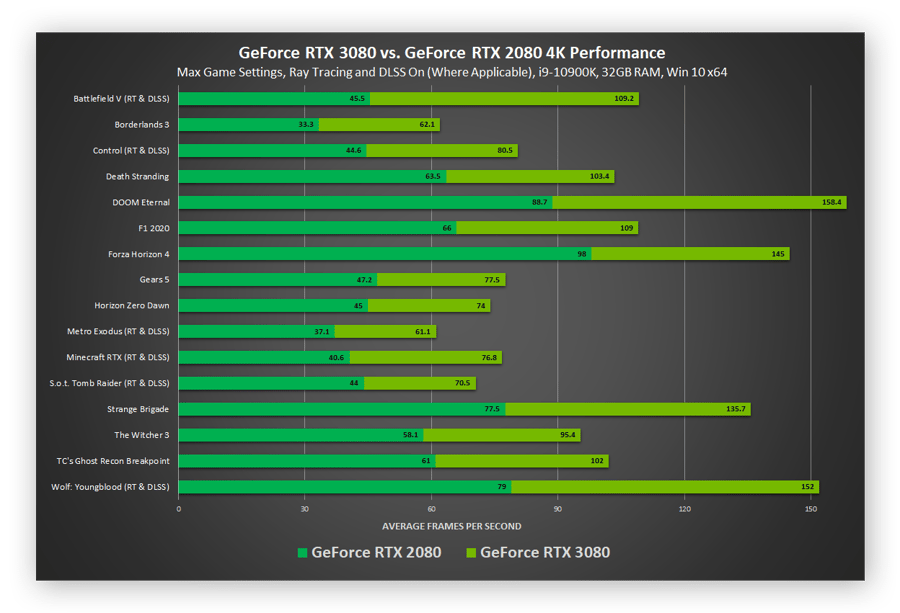Click the GeForce RTX 2080 legend swatch
900x613 pixels.
pyautogui.click(x=303, y=551)
